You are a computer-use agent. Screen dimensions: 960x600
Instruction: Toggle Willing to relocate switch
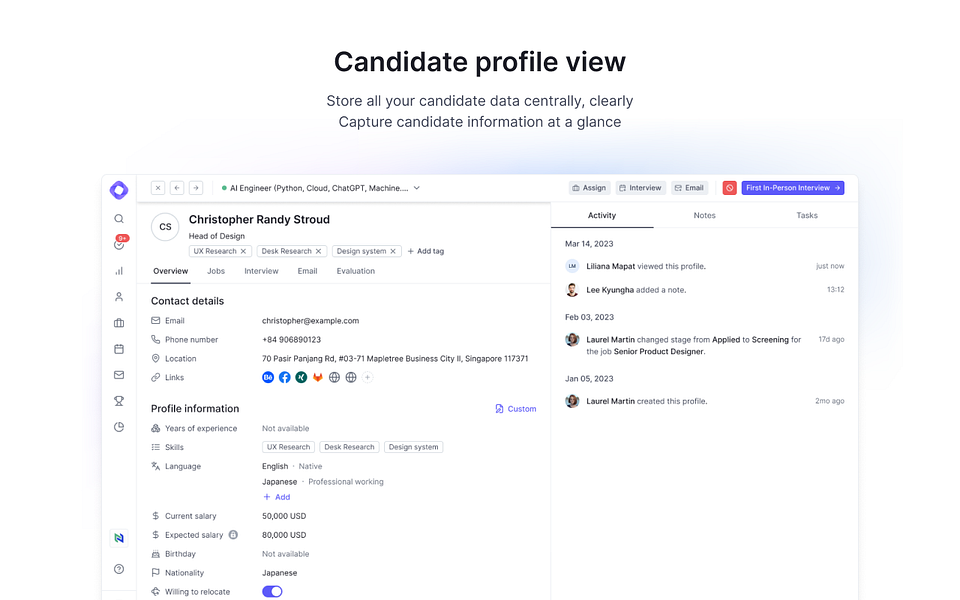pos(271,591)
